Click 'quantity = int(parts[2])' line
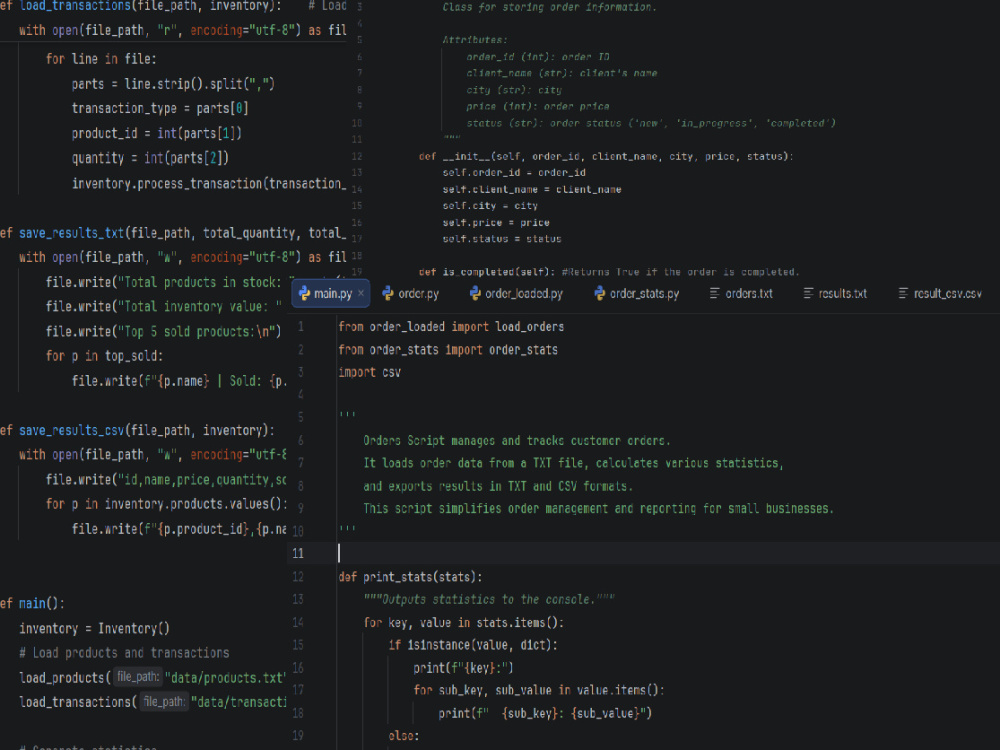Viewport: 1000px width, 750px height. [150, 158]
